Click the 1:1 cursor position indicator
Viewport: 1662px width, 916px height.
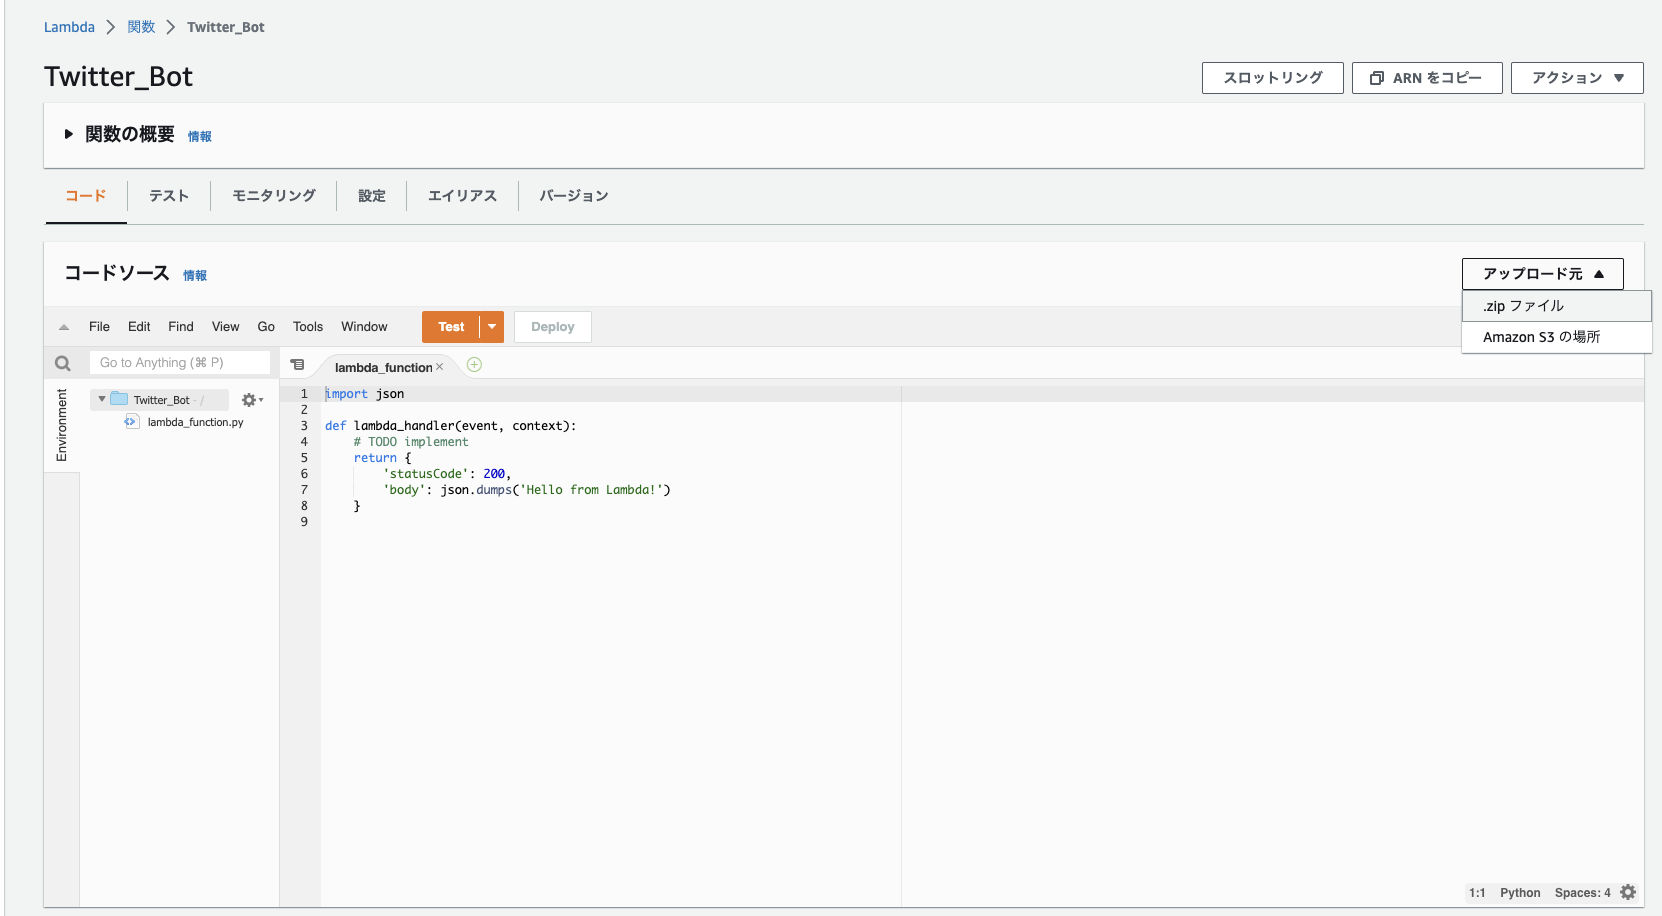coord(1477,893)
